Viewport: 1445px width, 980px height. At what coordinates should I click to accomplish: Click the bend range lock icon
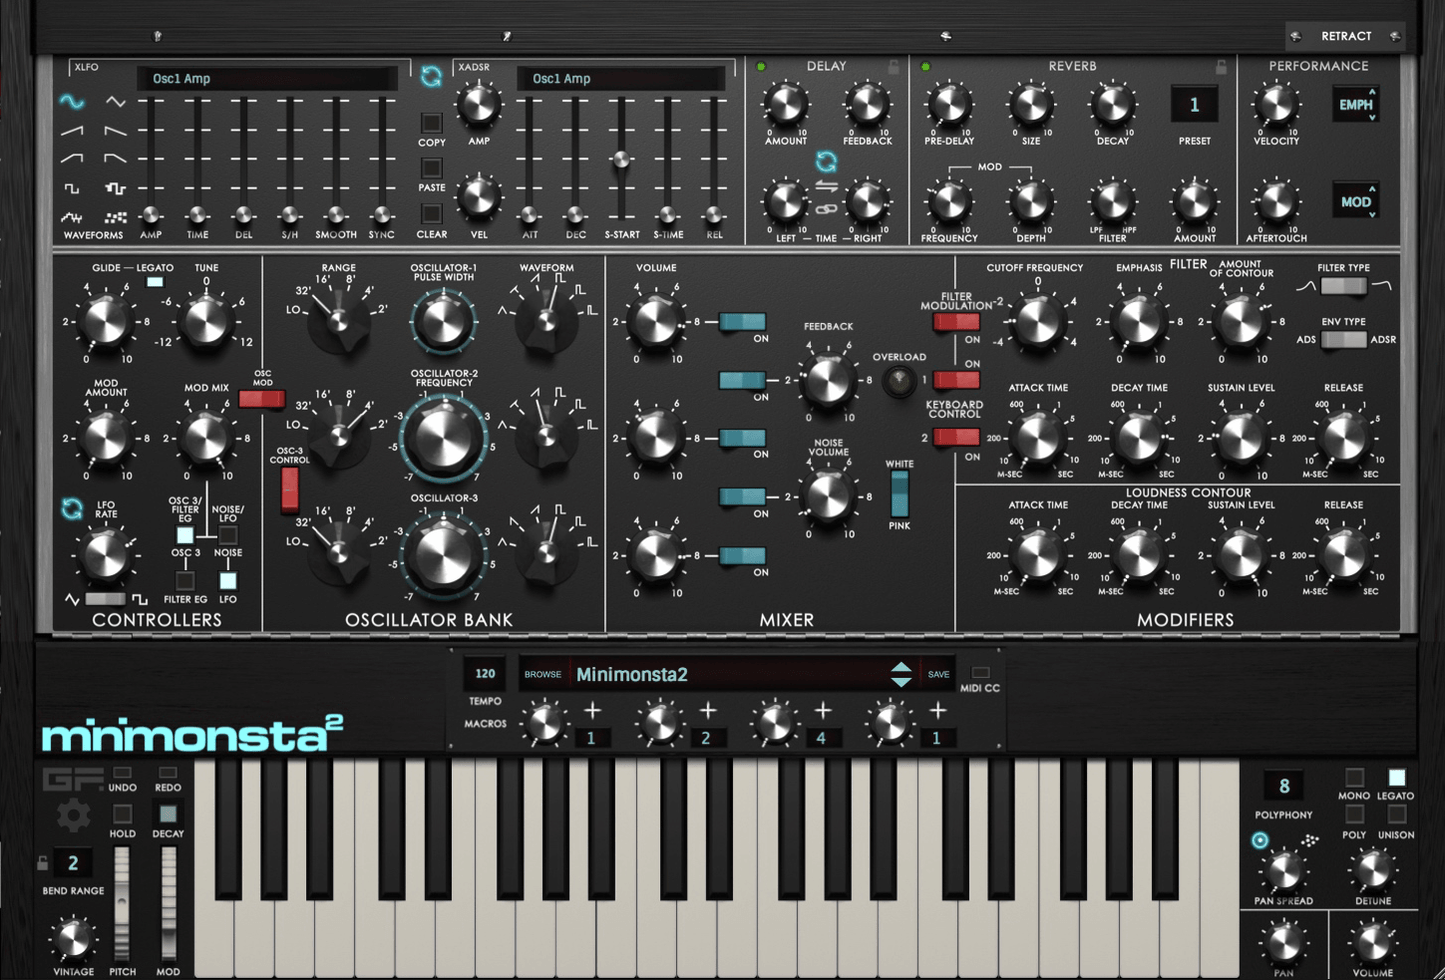pos(42,863)
